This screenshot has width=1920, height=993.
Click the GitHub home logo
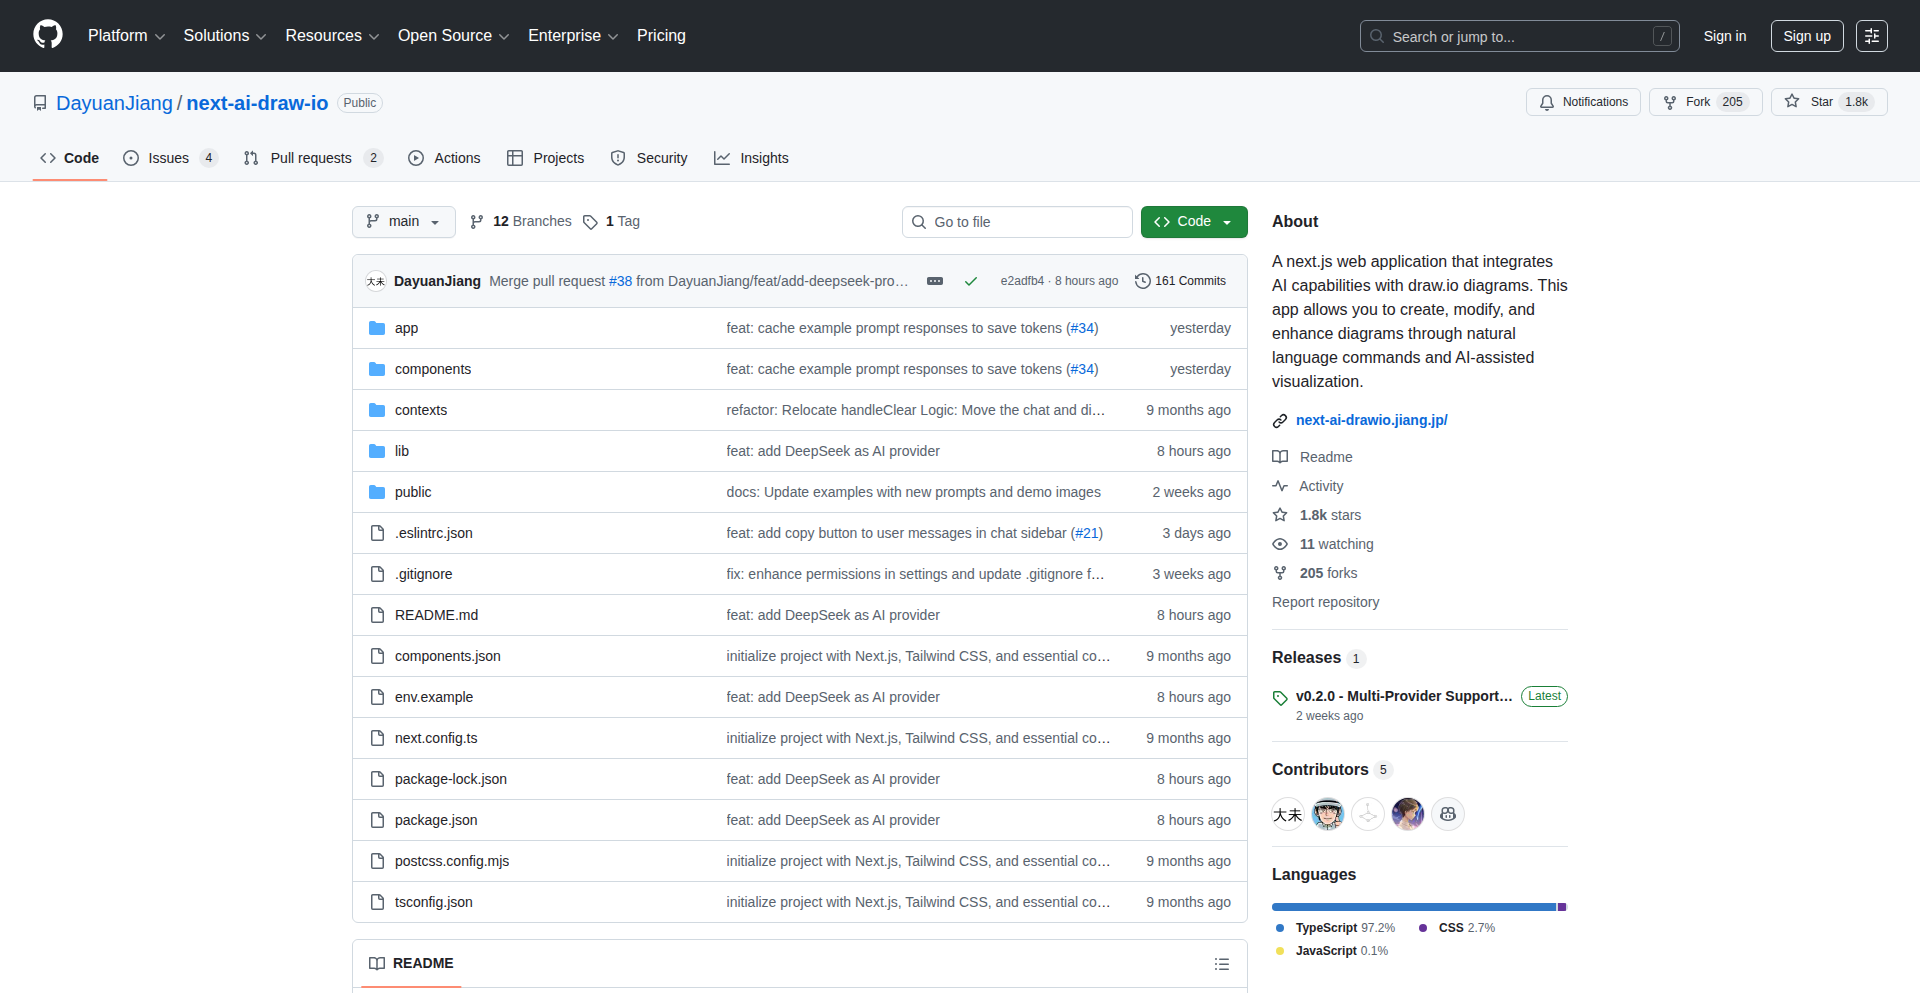tap(46, 35)
